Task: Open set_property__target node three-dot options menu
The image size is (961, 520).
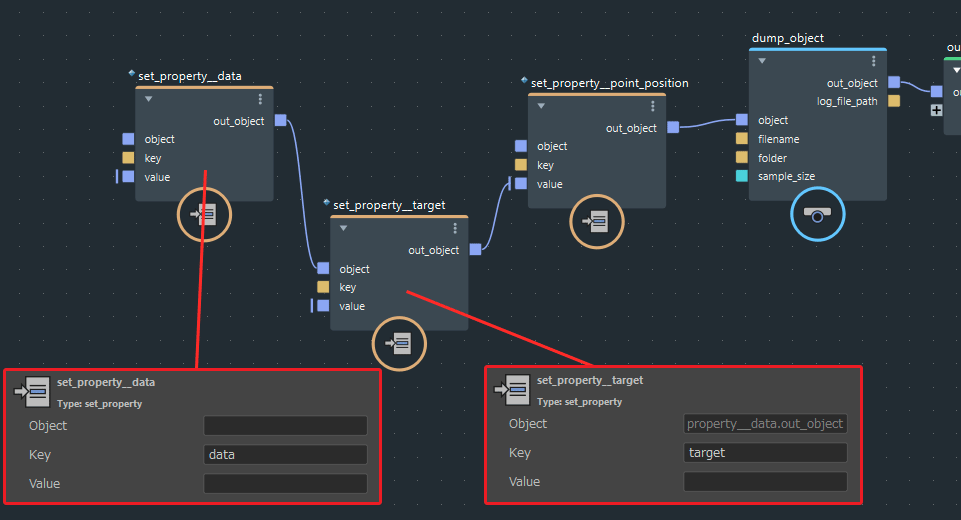Action: tap(455, 228)
